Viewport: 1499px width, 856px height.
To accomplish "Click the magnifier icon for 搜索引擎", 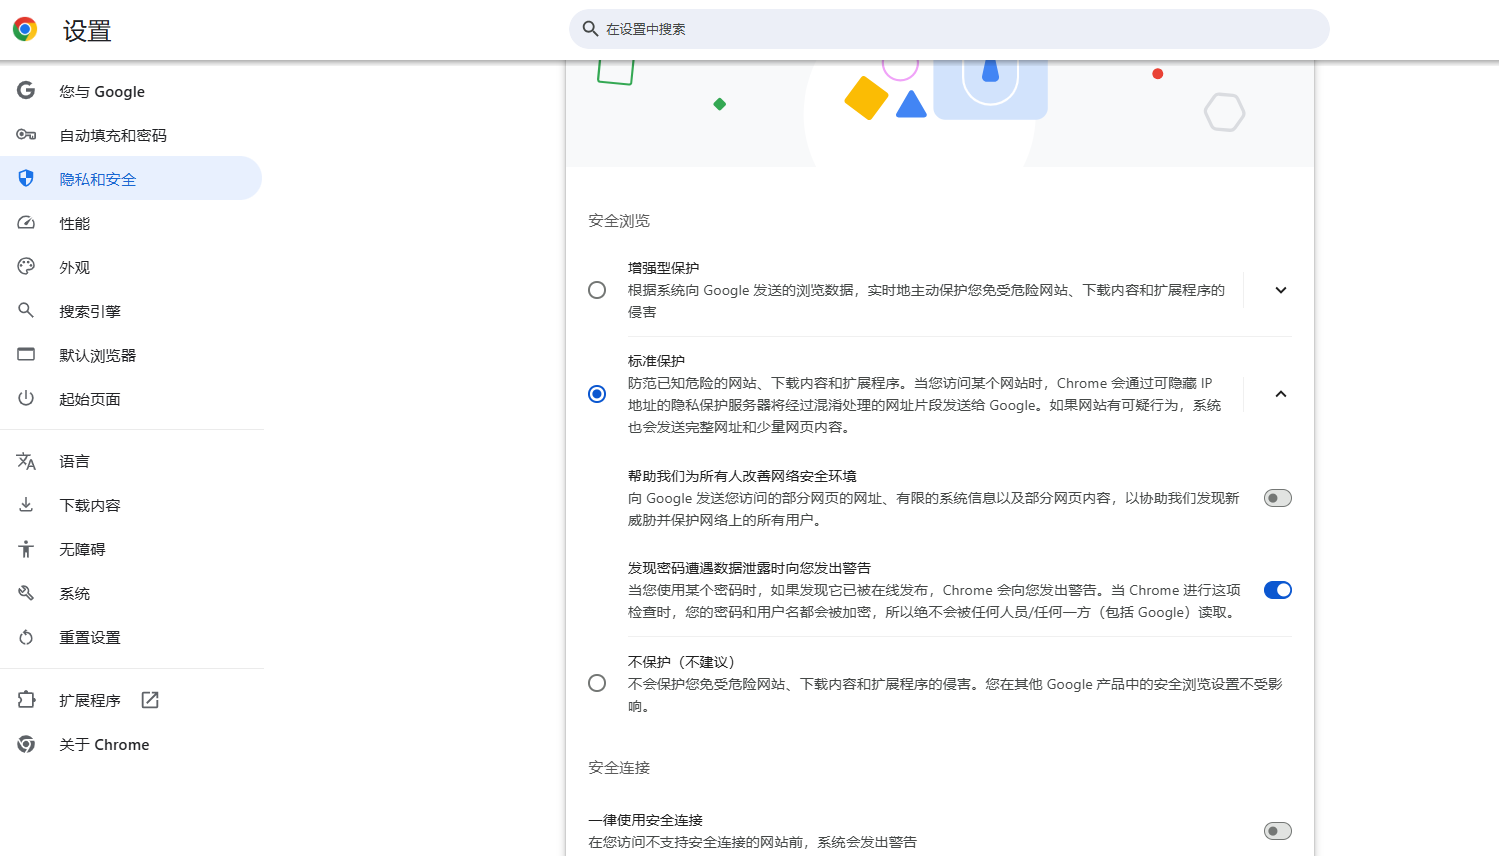I will point(26,310).
